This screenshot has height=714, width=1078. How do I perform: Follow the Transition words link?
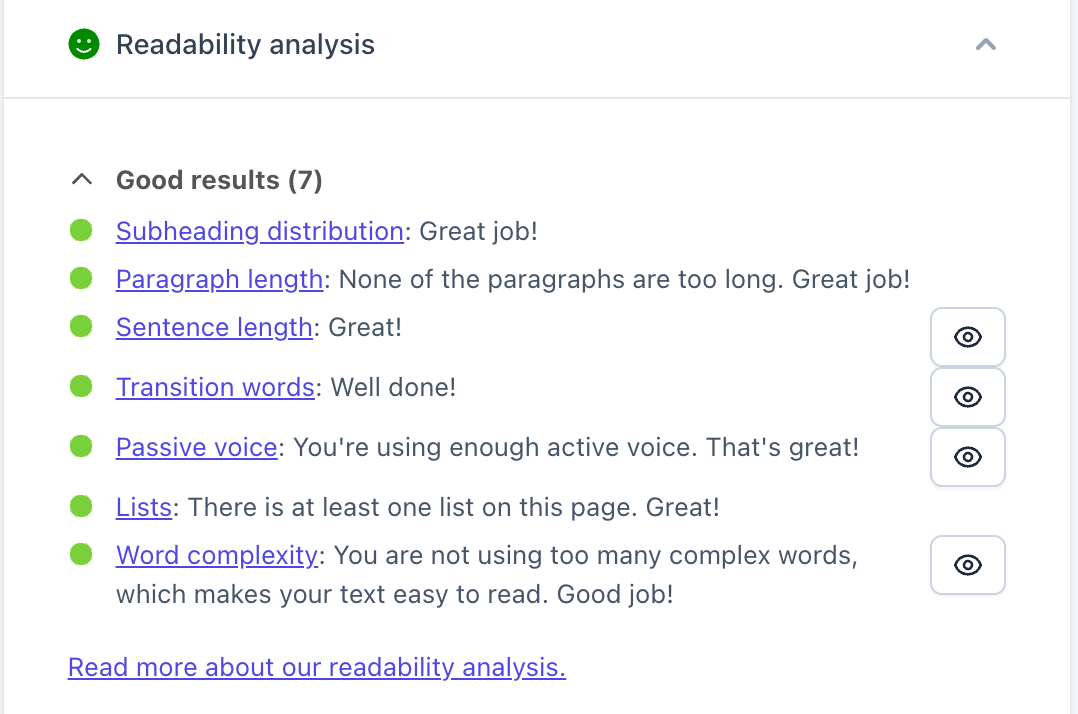click(215, 387)
